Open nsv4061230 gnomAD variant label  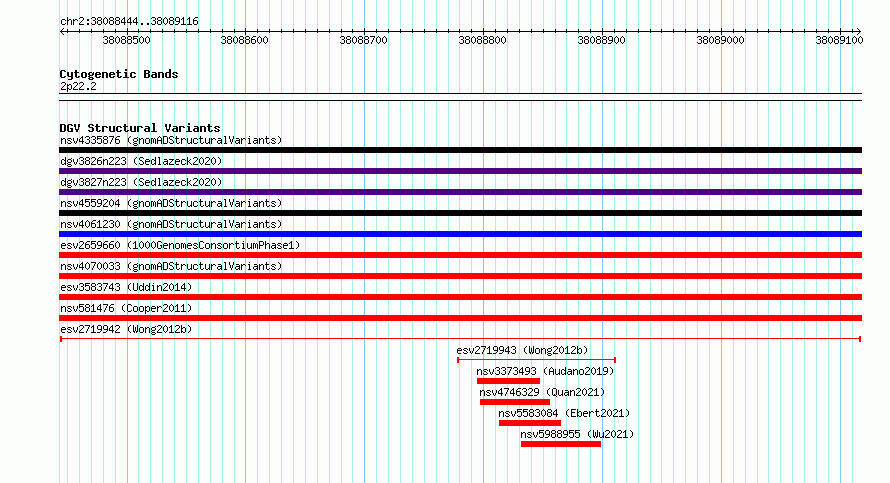click(171, 224)
